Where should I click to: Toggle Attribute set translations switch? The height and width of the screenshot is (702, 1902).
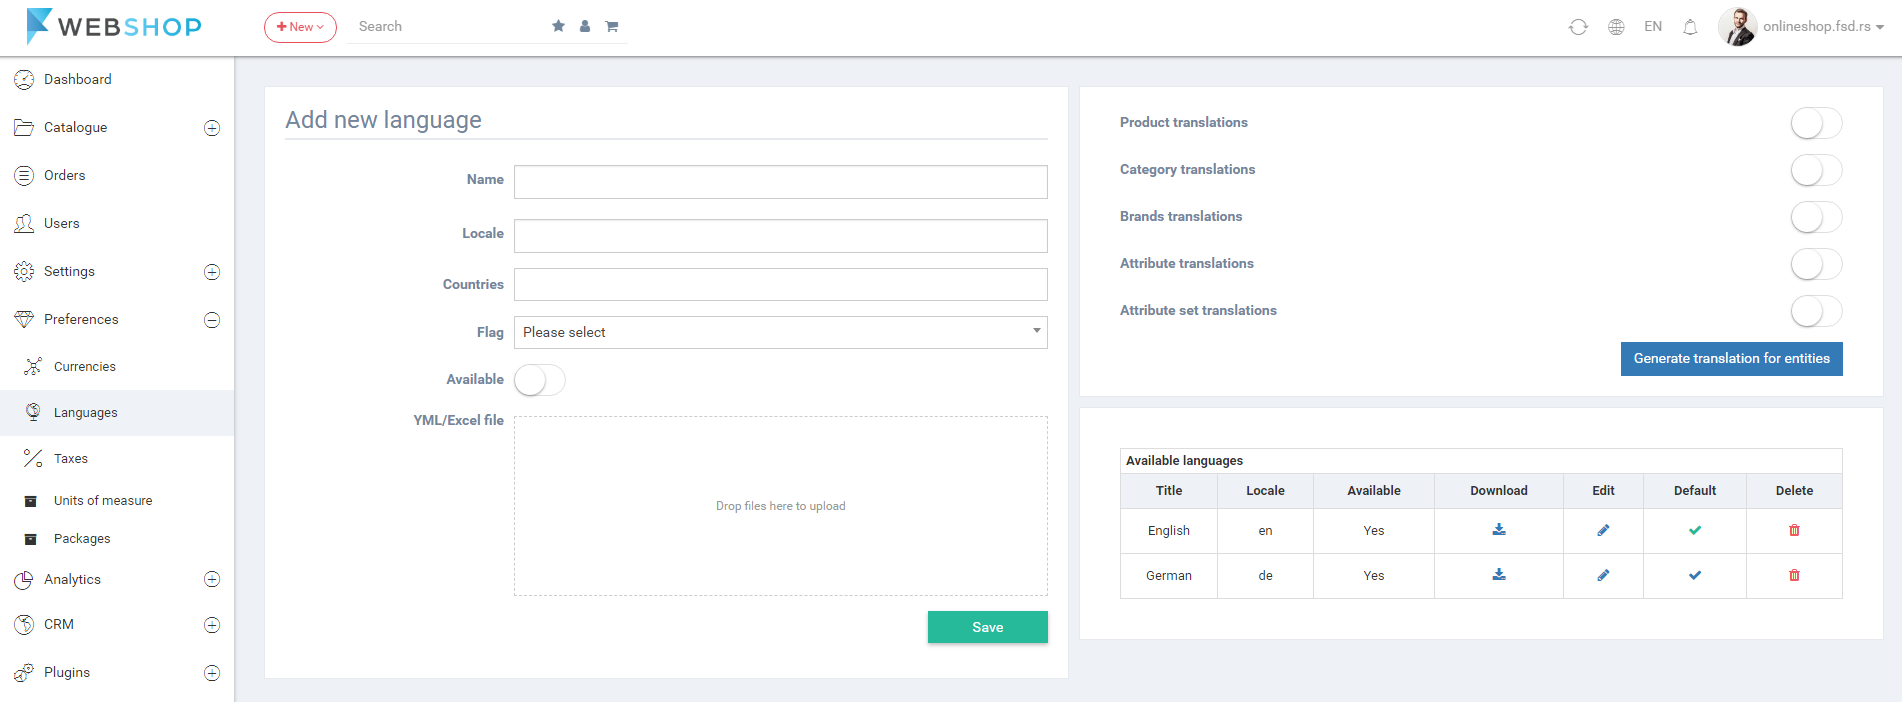1816,311
